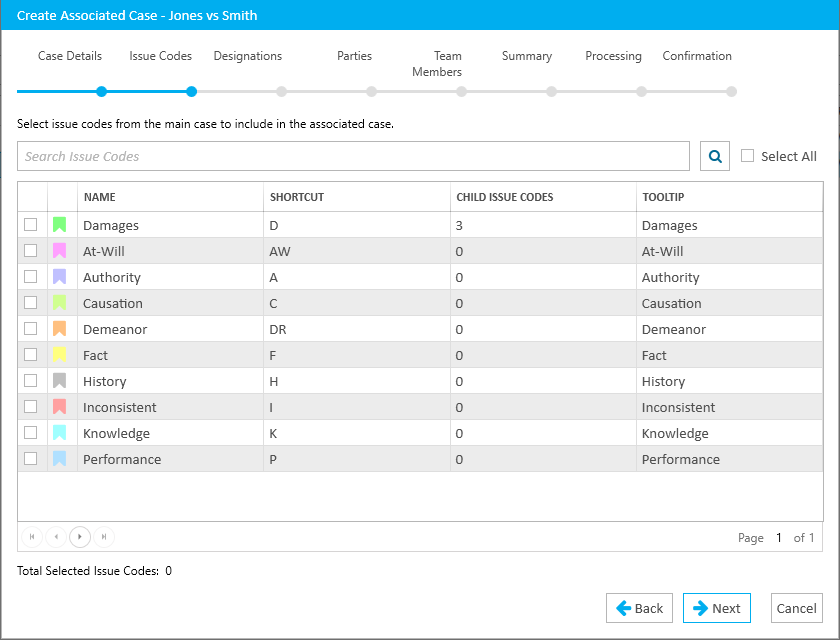Click the gray History bookmark icon
The height and width of the screenshot is (640, 840).
tap(60, 381)
